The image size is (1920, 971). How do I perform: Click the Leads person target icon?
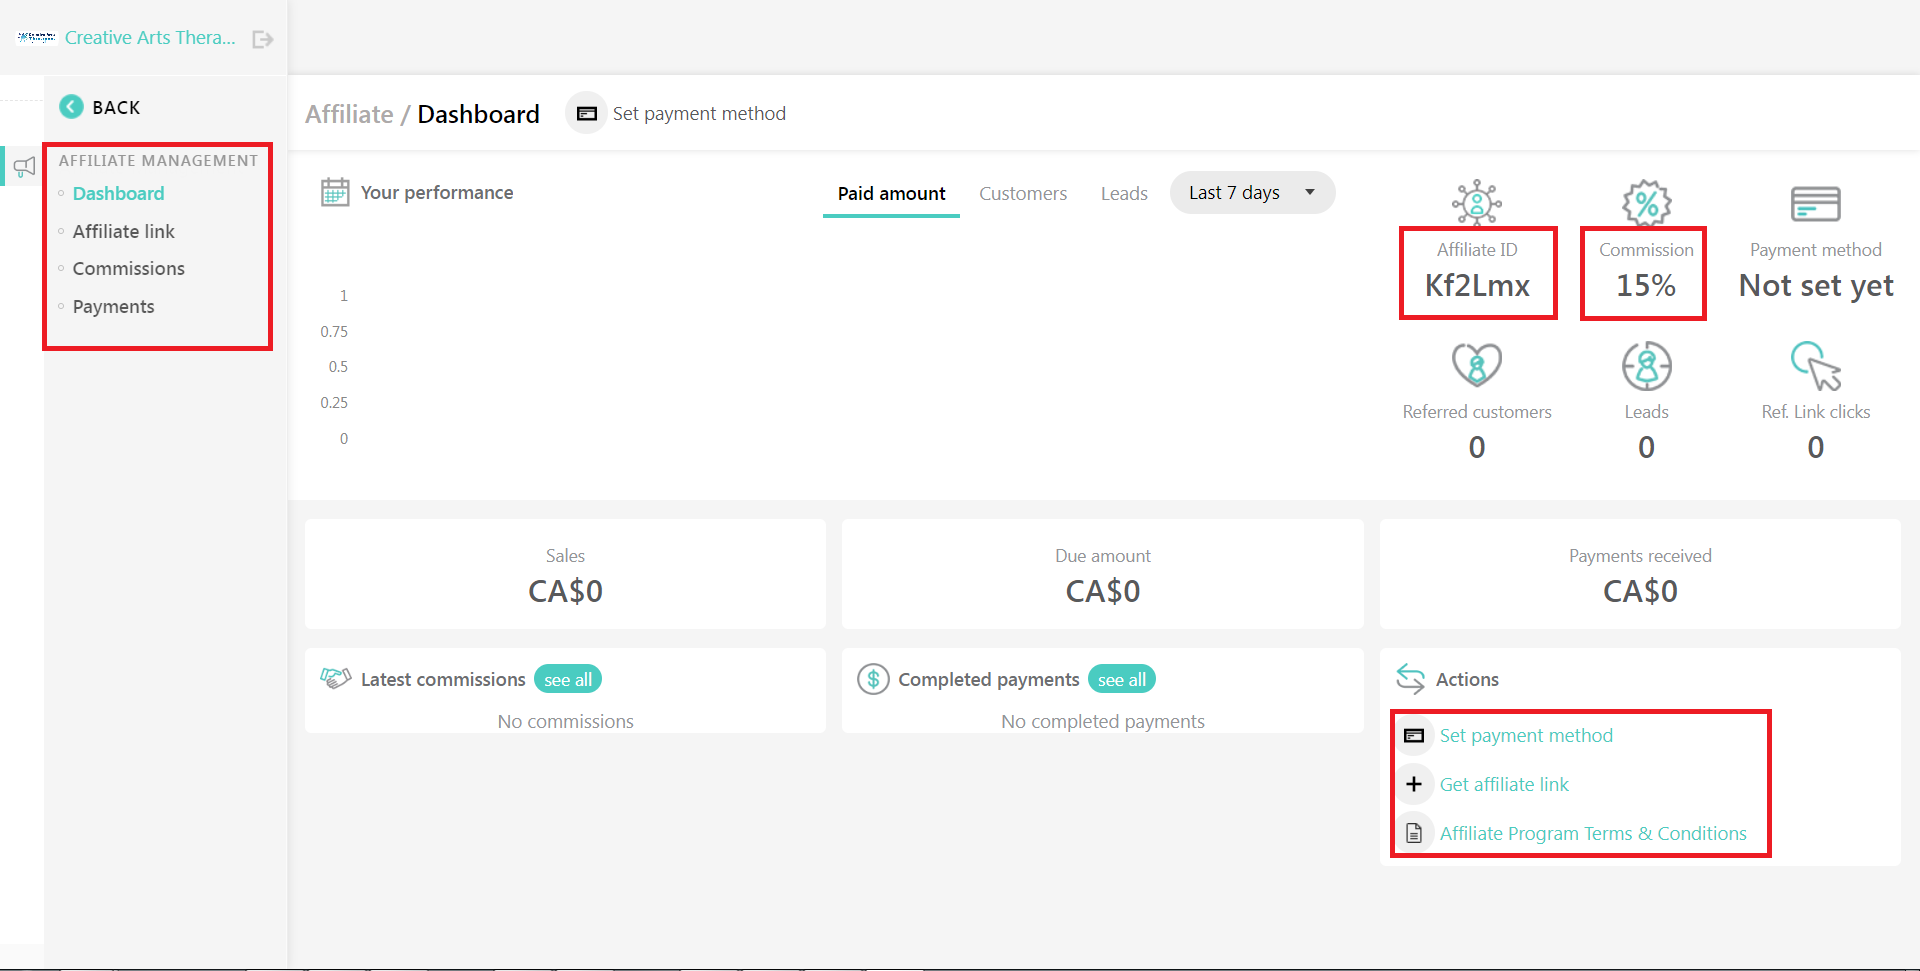click(x=1646, y=365)
